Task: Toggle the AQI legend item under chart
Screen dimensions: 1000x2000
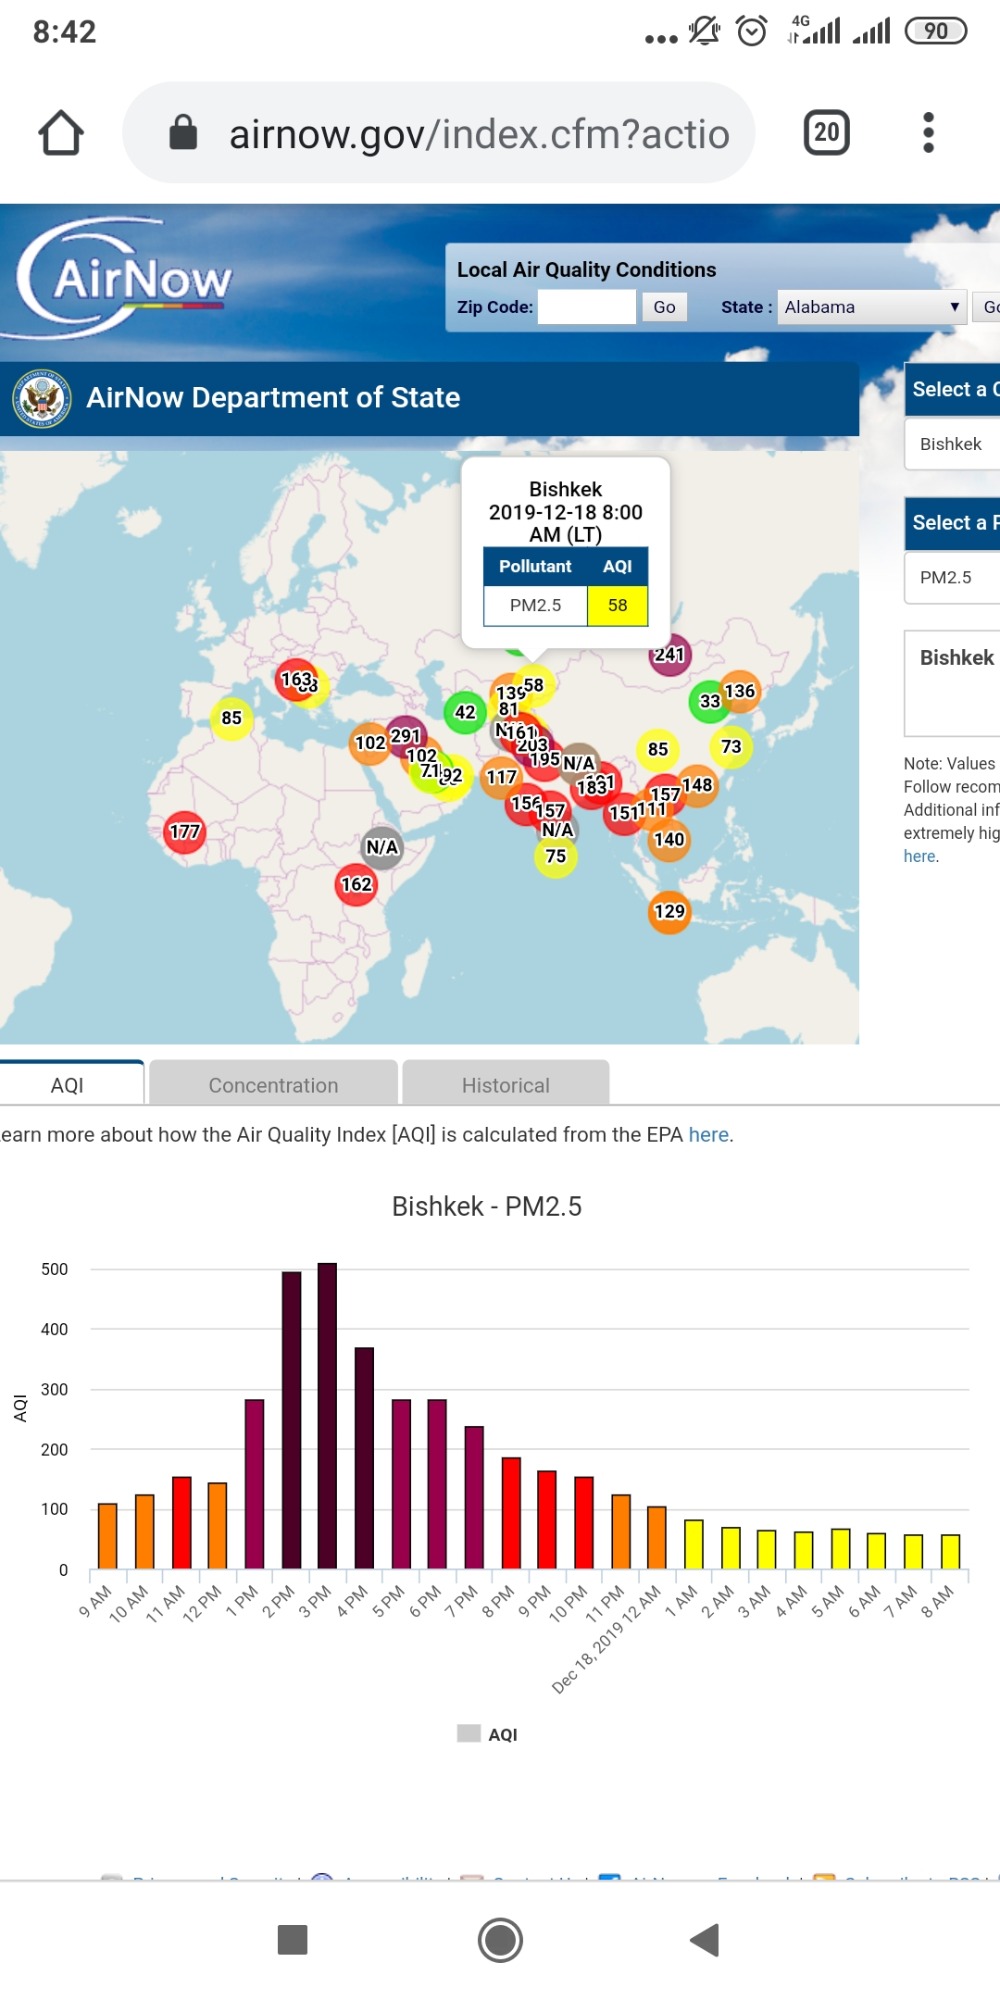Action: click(488, 1734)
